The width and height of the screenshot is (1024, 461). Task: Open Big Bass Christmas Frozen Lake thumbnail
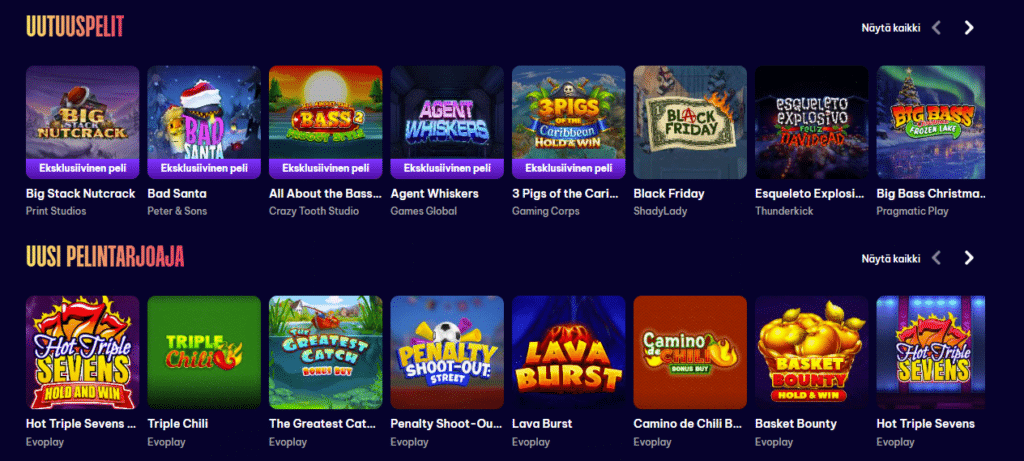point(931,122)
